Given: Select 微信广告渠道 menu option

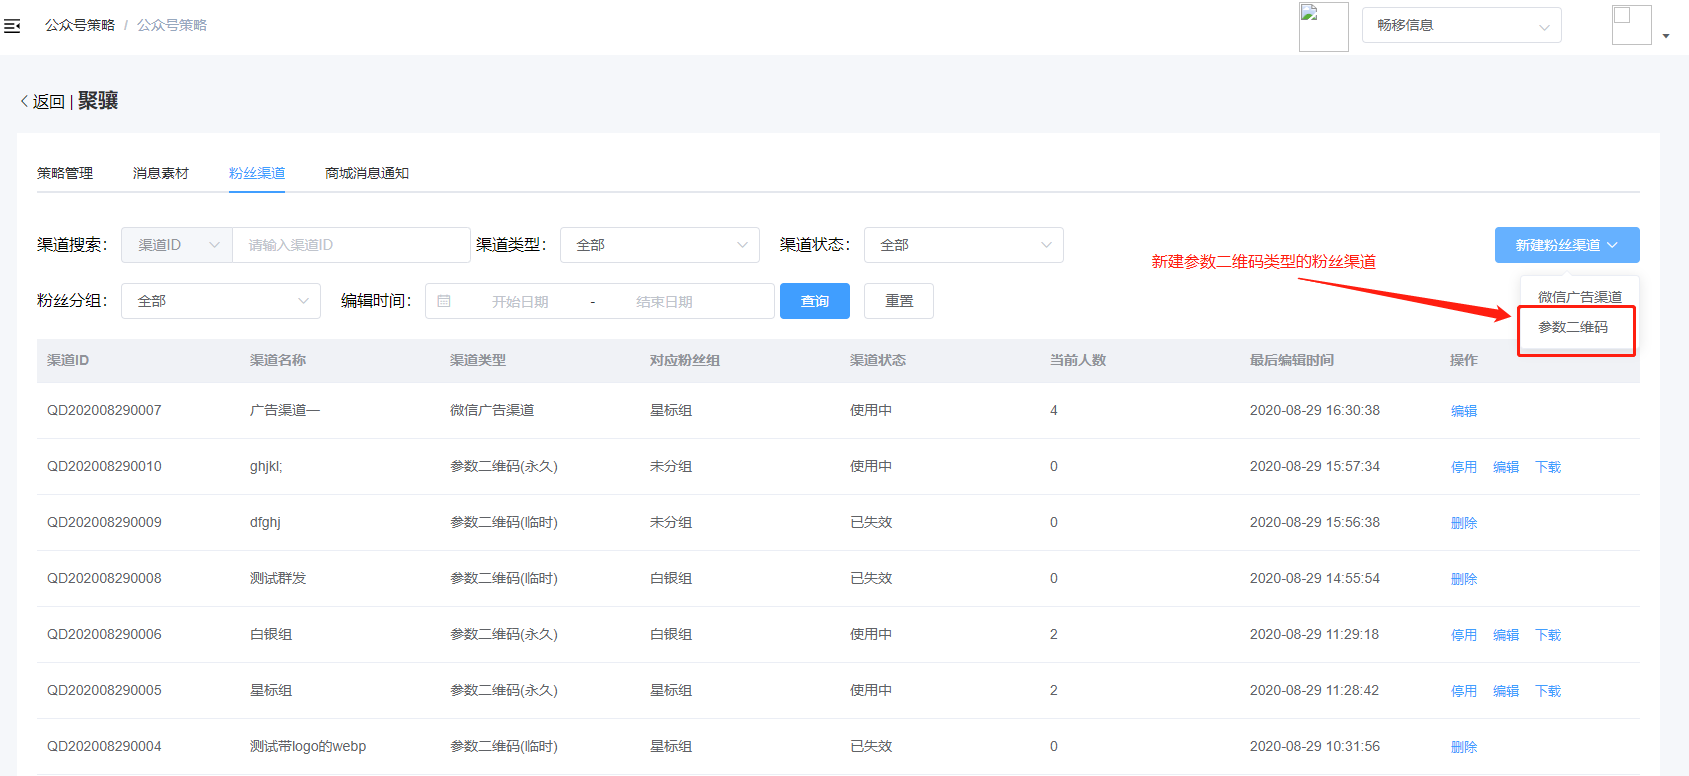Looking at the screenshot, I should [1579, 297].
